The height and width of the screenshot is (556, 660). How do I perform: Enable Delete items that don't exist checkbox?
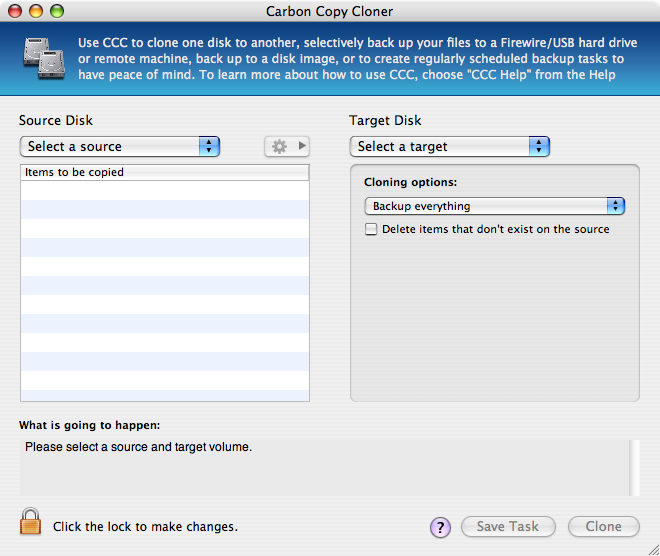tap(372, 229)
